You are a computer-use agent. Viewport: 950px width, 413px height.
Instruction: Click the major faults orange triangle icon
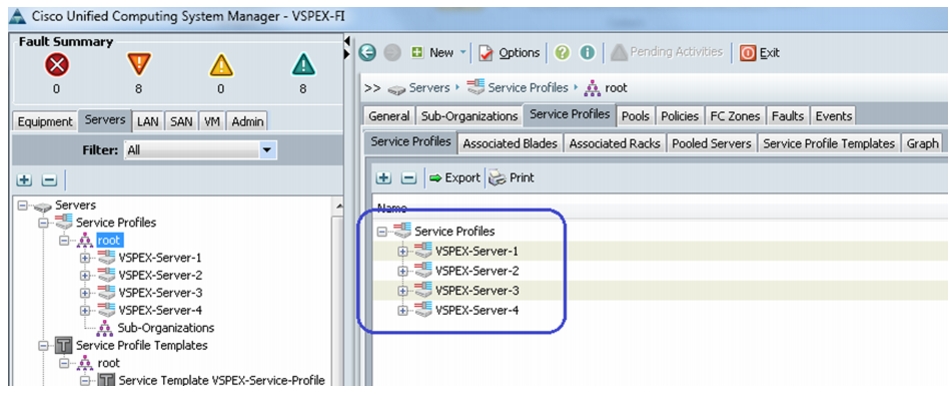[138, 64]
